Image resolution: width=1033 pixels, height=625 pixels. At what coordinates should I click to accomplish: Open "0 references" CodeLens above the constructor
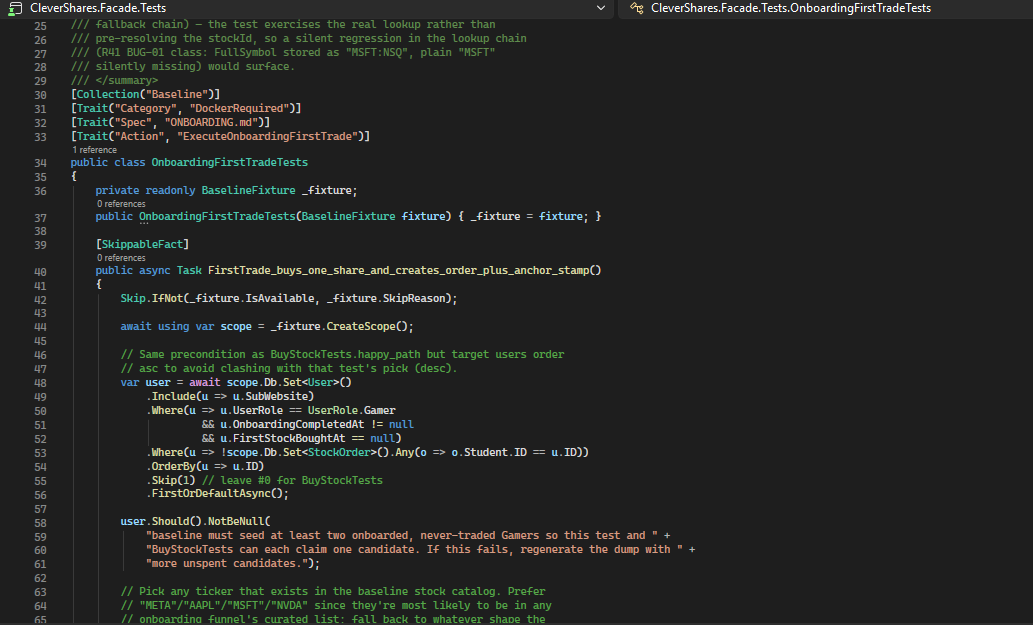(x=121, y=204)
